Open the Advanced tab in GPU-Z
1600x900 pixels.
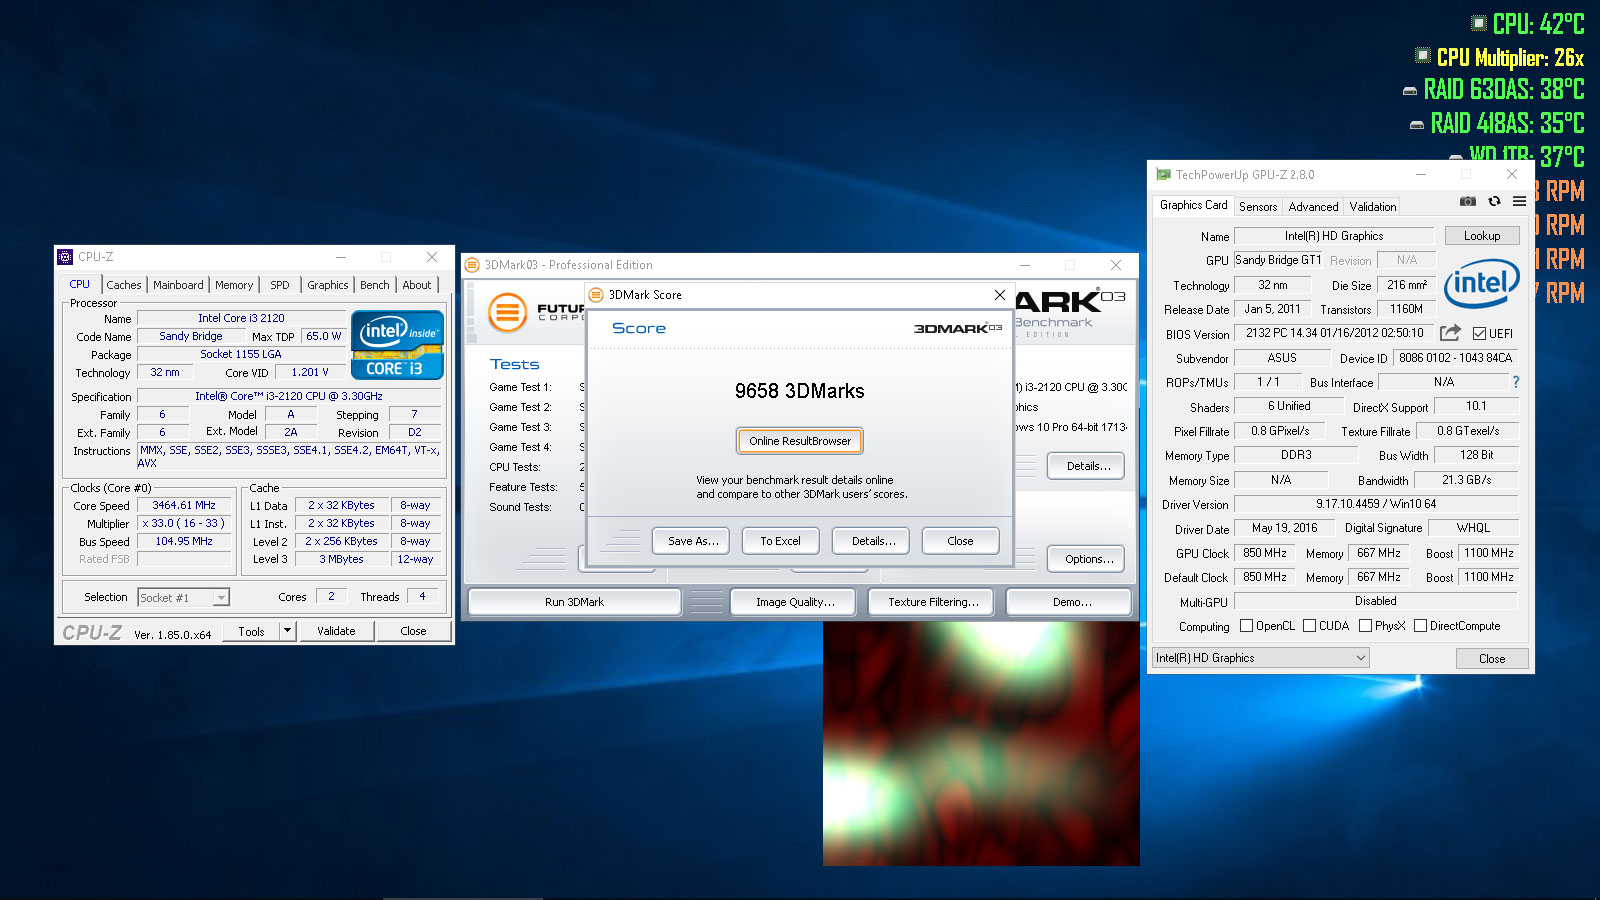point(1313,207)
